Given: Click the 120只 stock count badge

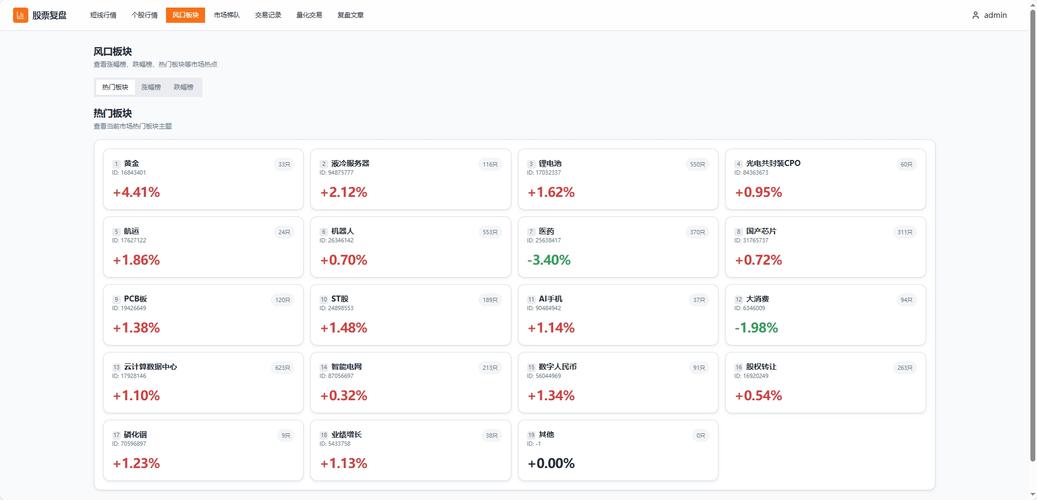Looking at the screenshot, I should point(282,300).
